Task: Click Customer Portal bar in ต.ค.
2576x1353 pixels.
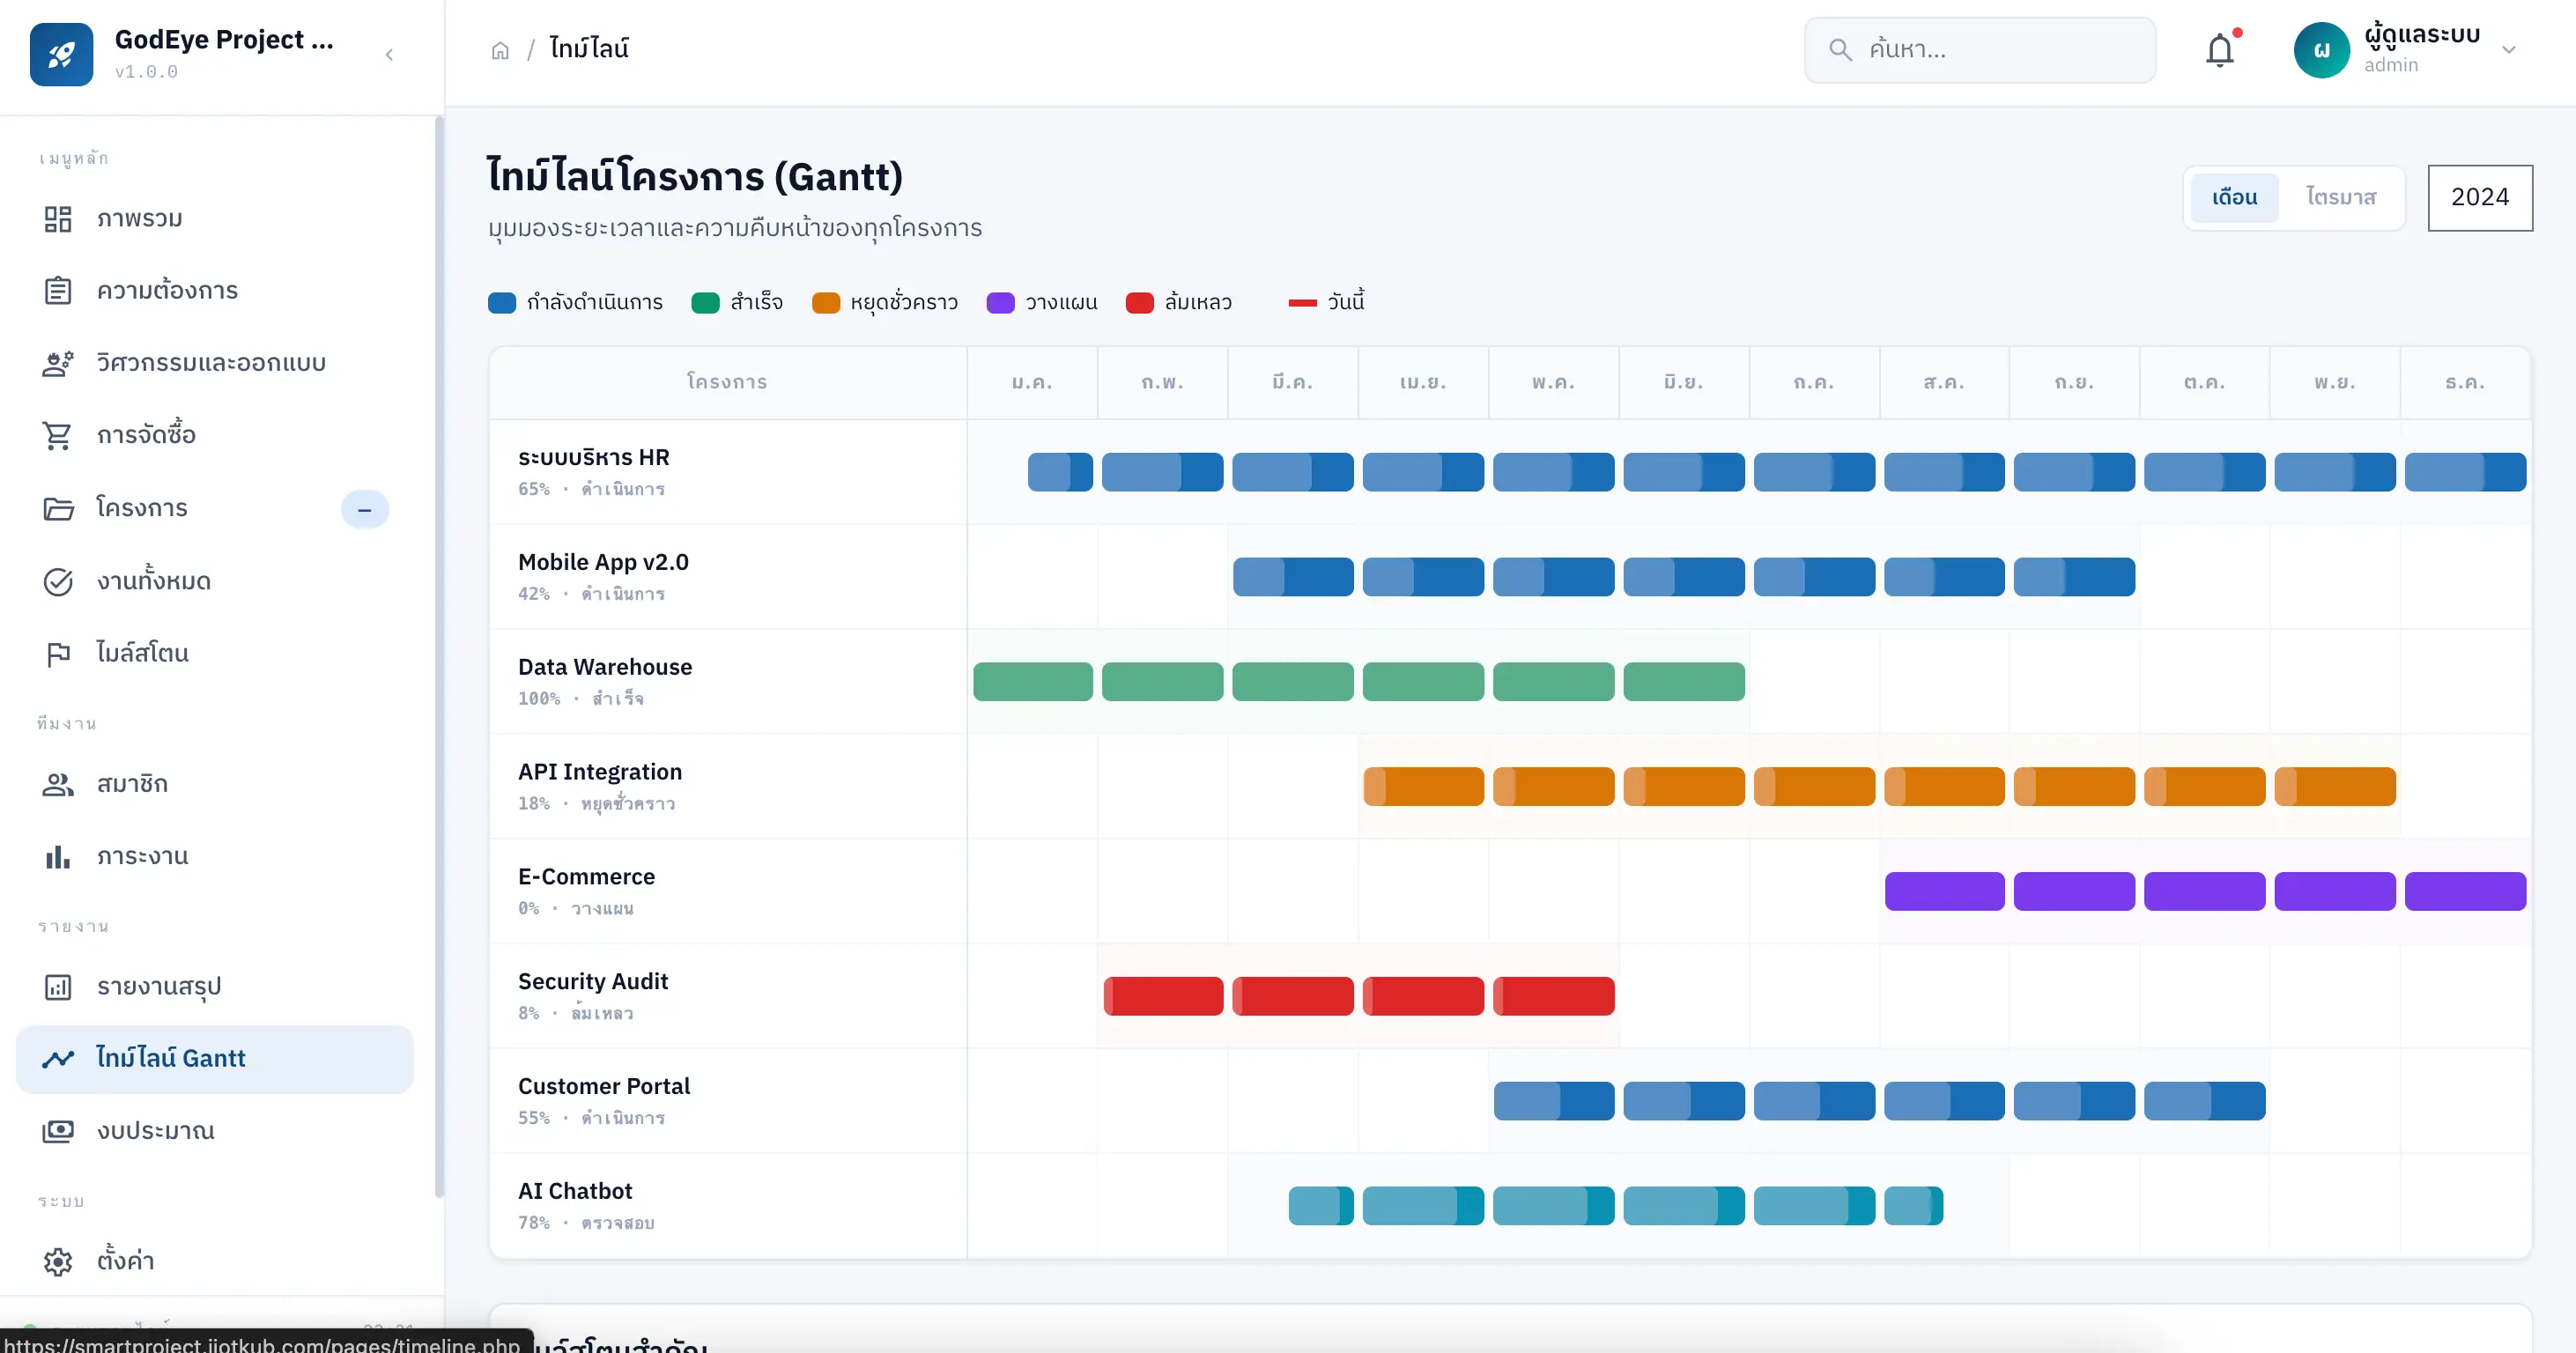Action: 2204,1101
